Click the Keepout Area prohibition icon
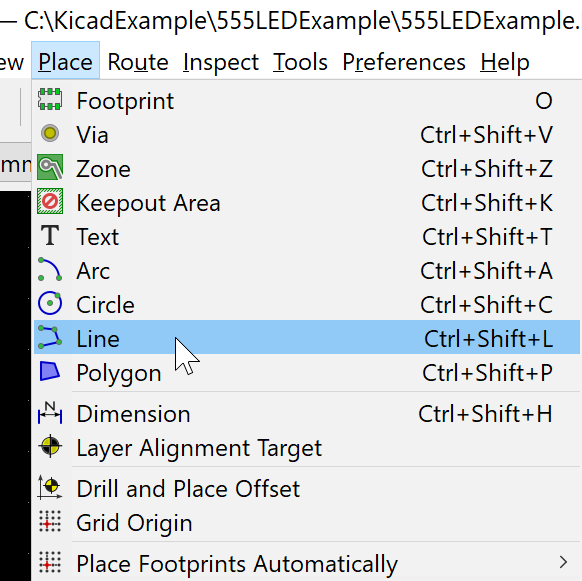The image size is (582, 581). pos(50,202)
